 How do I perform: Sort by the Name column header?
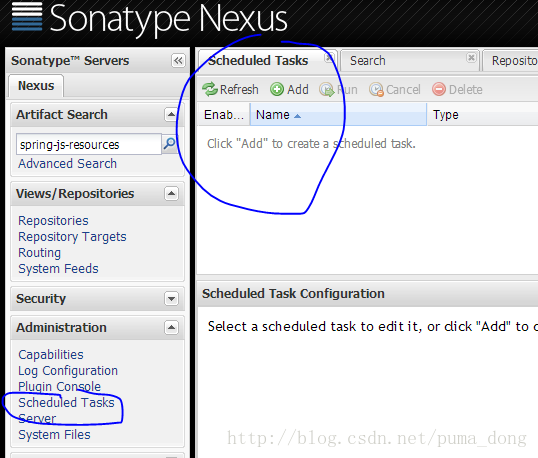[x=338, y=115]
